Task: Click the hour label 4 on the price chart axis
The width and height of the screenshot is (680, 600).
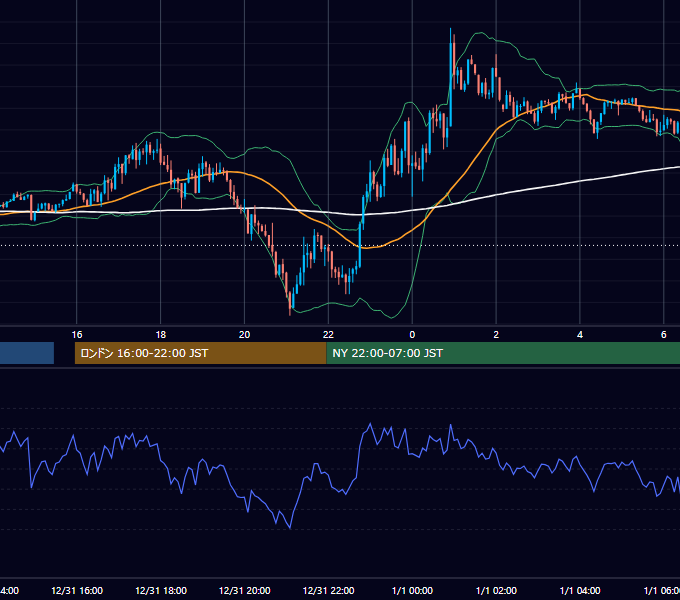Action: coord(580,335)
